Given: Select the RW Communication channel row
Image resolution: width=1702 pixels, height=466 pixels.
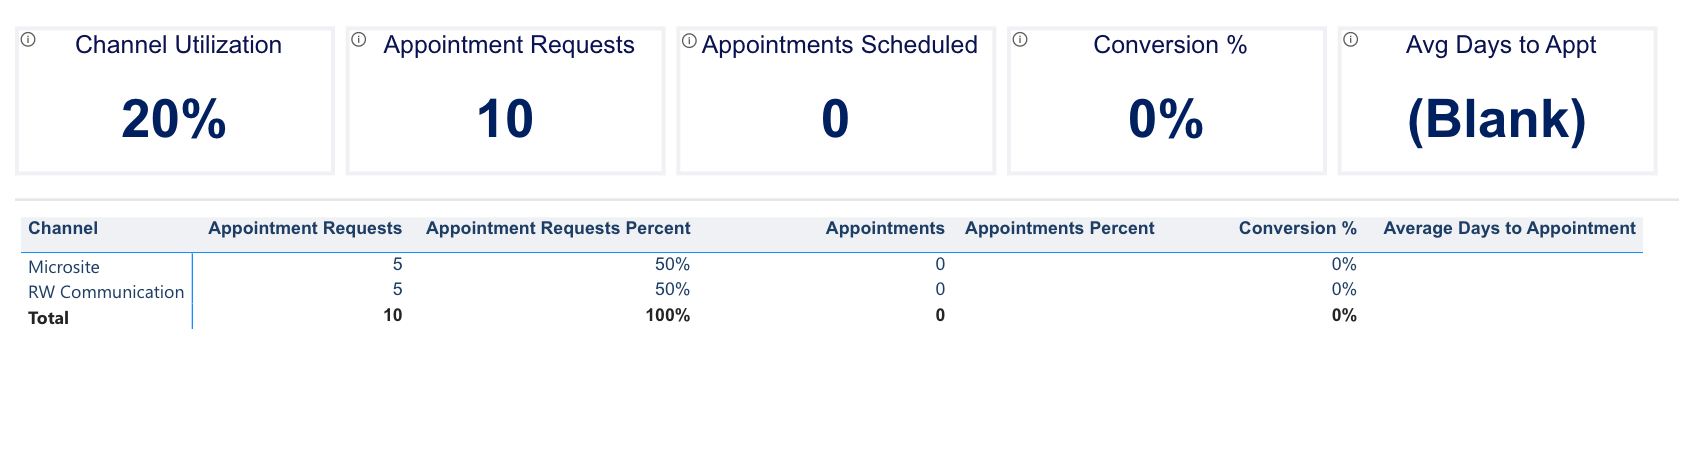Looking at the screenshot, I should point(106,292).
